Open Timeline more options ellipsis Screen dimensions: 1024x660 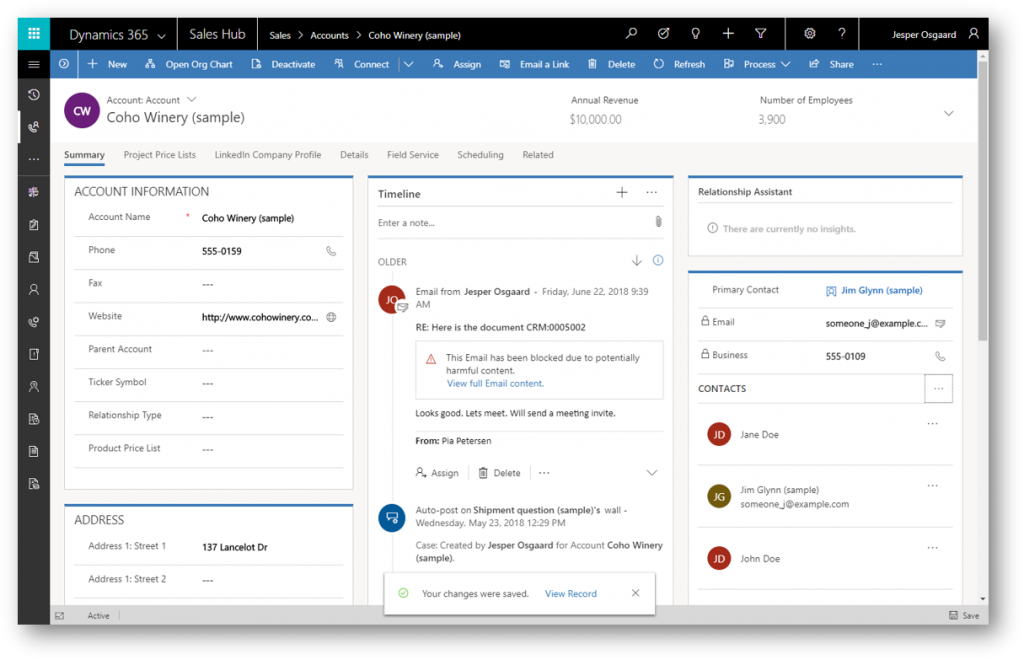(x=651, y=193)
